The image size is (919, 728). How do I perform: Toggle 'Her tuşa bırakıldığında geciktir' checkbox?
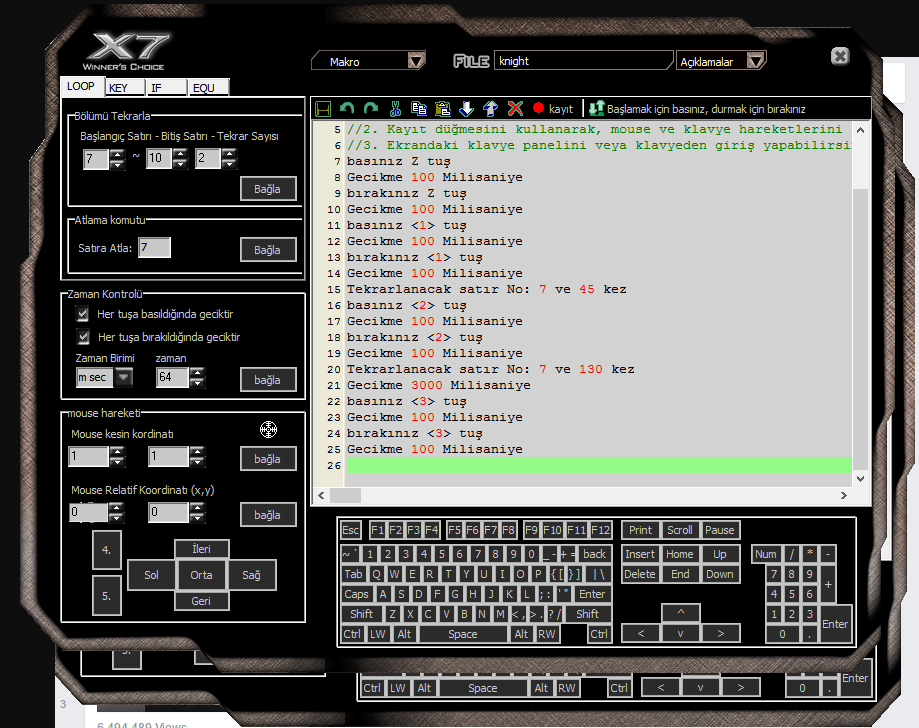point(83,337)
